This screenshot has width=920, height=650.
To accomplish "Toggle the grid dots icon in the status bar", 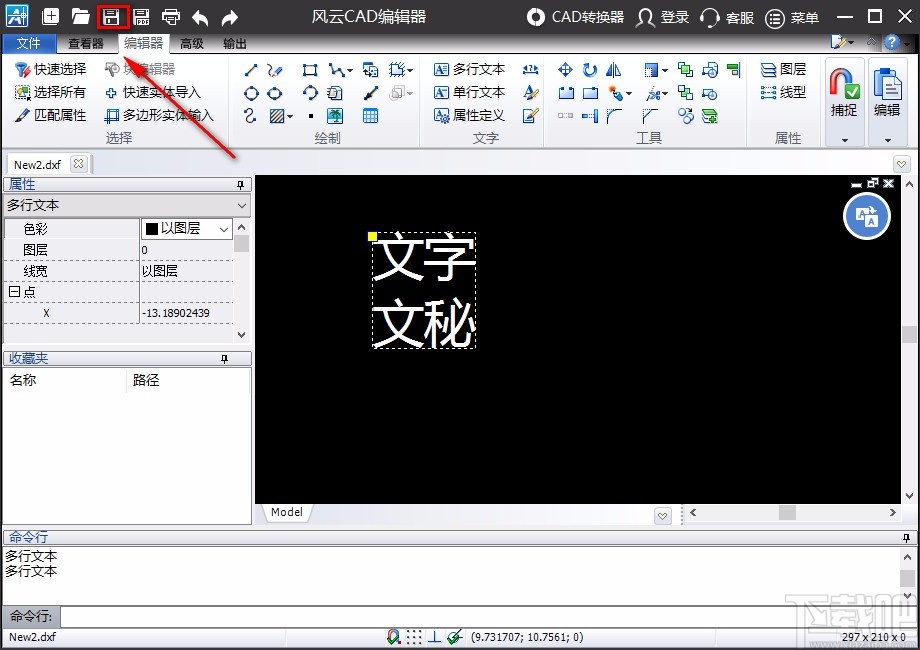I will tap(414, 637).
